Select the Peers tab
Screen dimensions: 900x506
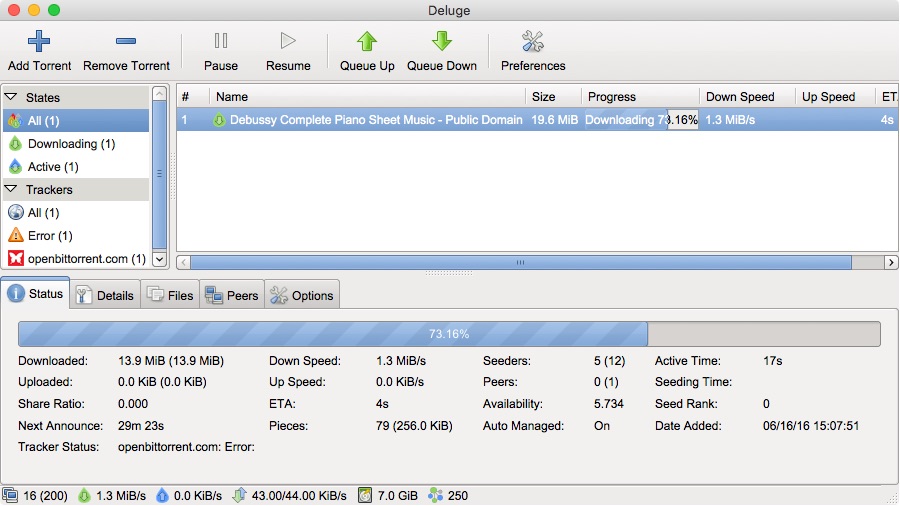click(232, 295)
